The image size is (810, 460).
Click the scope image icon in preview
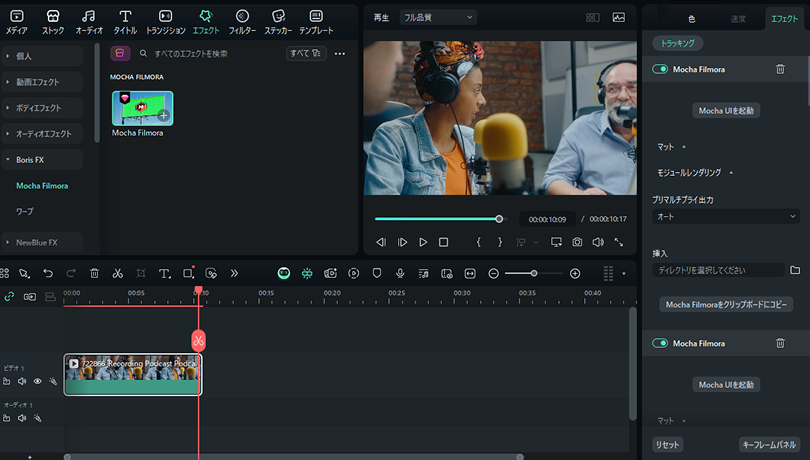point(618,18)
